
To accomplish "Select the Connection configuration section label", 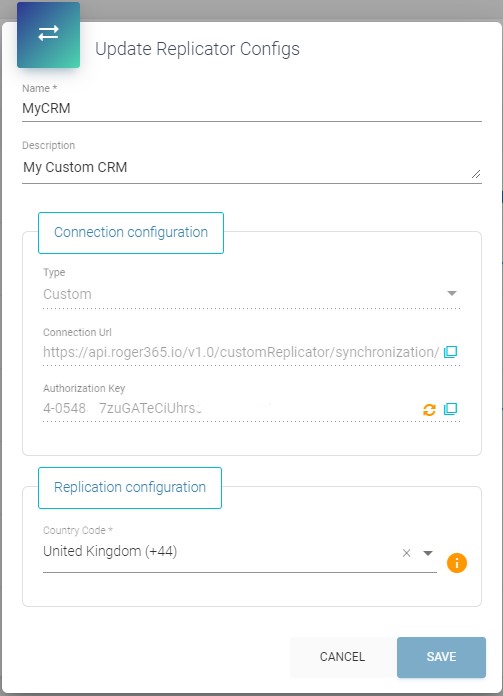I will click(x=131, y=233).
